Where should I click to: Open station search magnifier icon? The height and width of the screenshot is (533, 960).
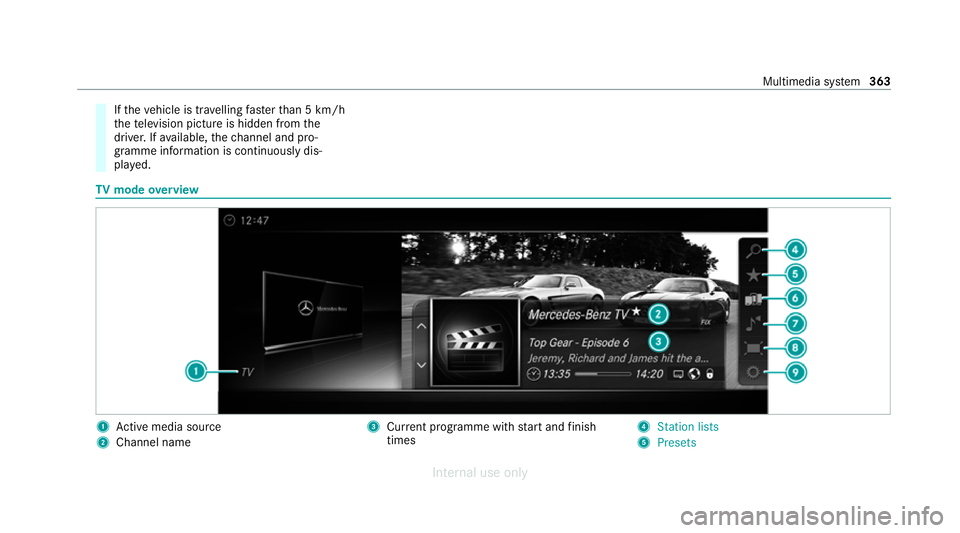(754, 250)
